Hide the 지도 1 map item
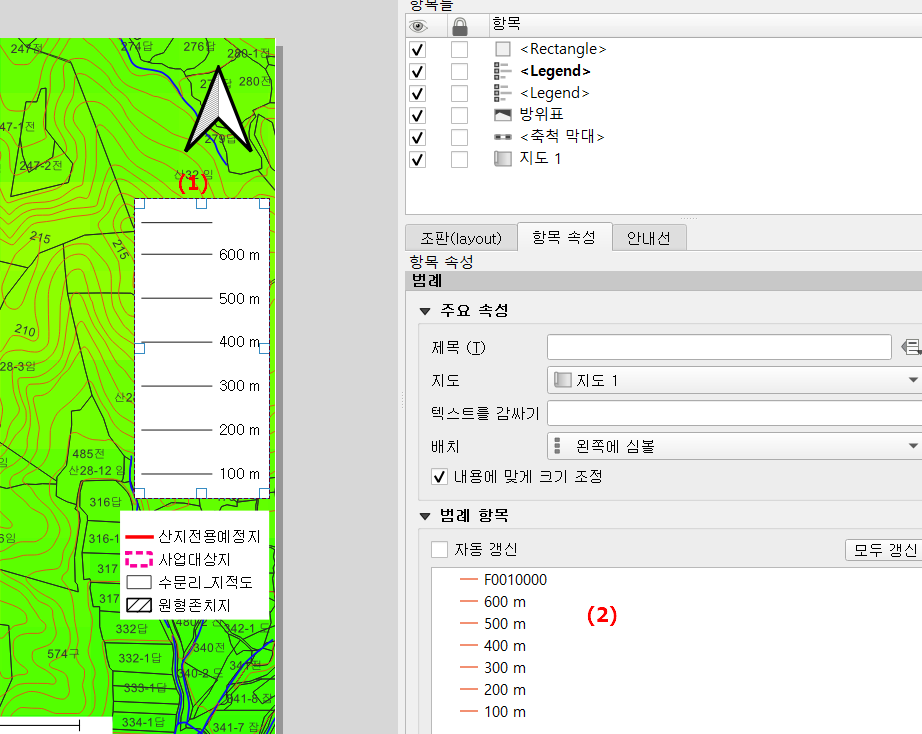This screenshot has height=734, width=922. tap(417, 160)
